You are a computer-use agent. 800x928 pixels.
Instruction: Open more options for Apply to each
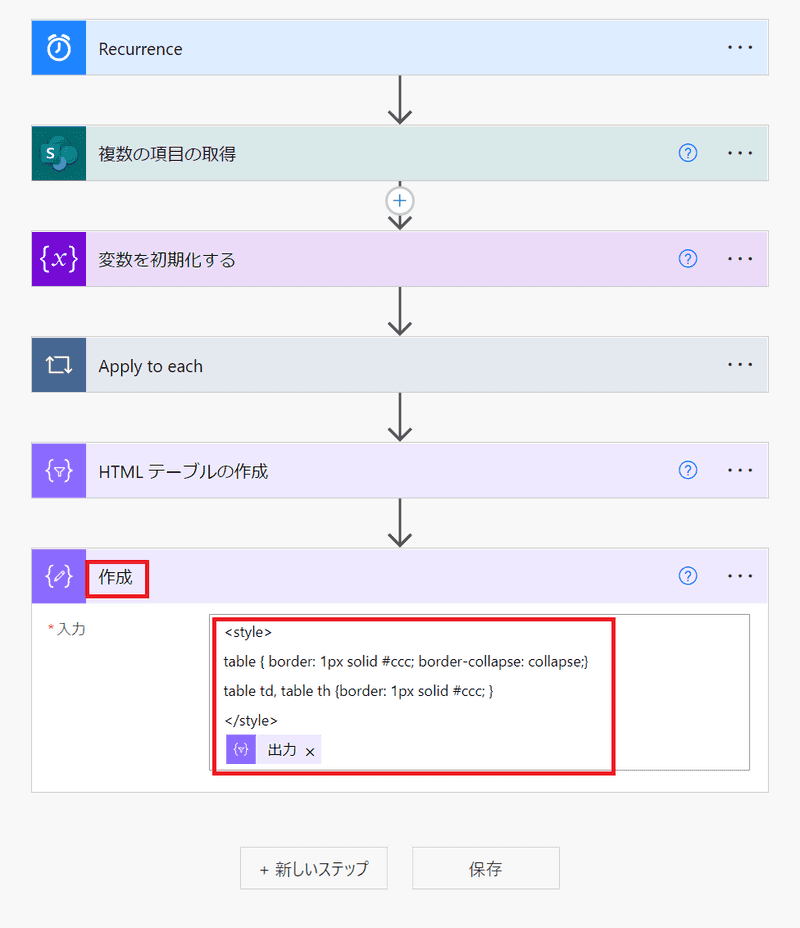pos(740,365)
